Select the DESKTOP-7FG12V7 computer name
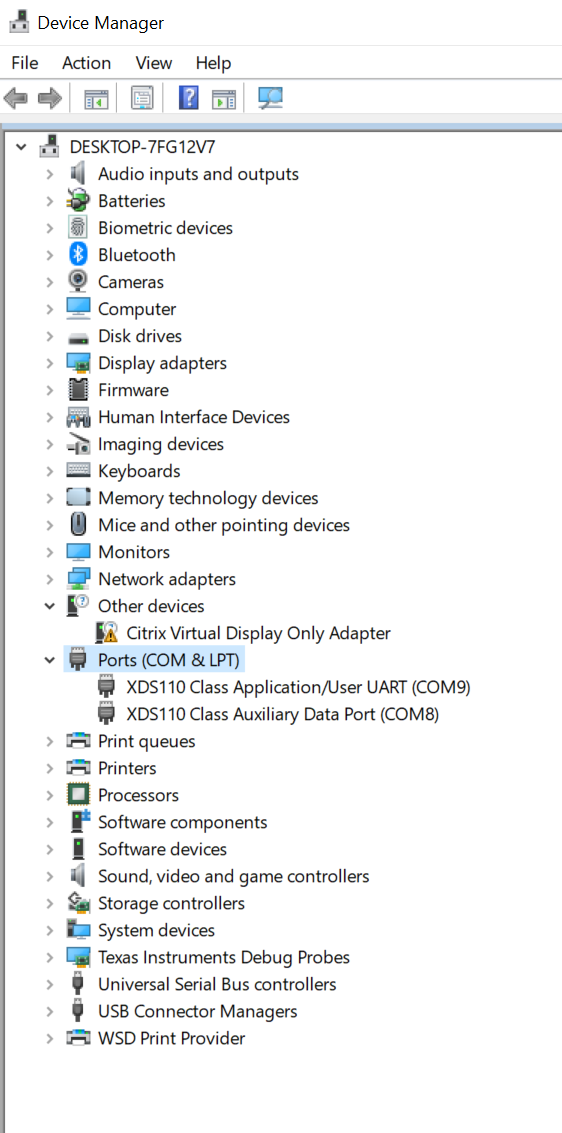This screenshot has width=562, height=1133. point(142,147)
